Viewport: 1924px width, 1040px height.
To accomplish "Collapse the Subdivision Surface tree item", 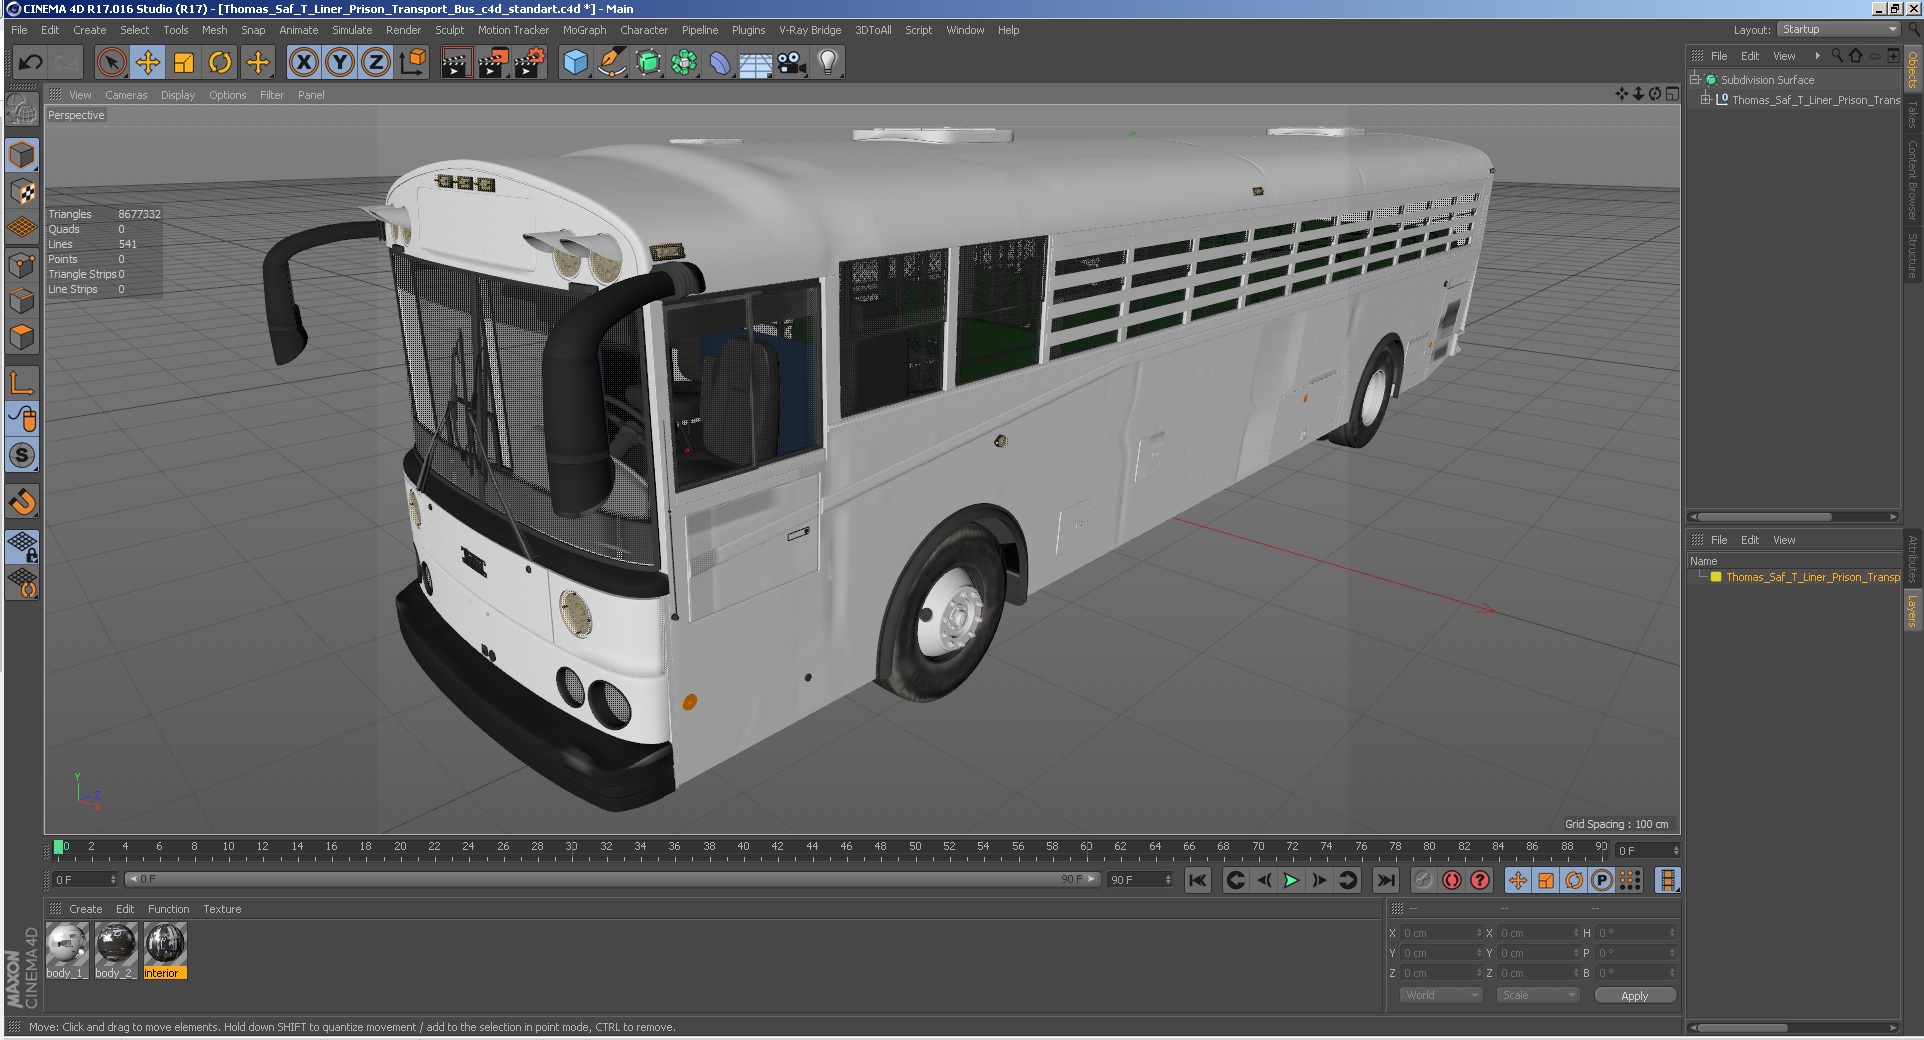I will coord(1695,79).
